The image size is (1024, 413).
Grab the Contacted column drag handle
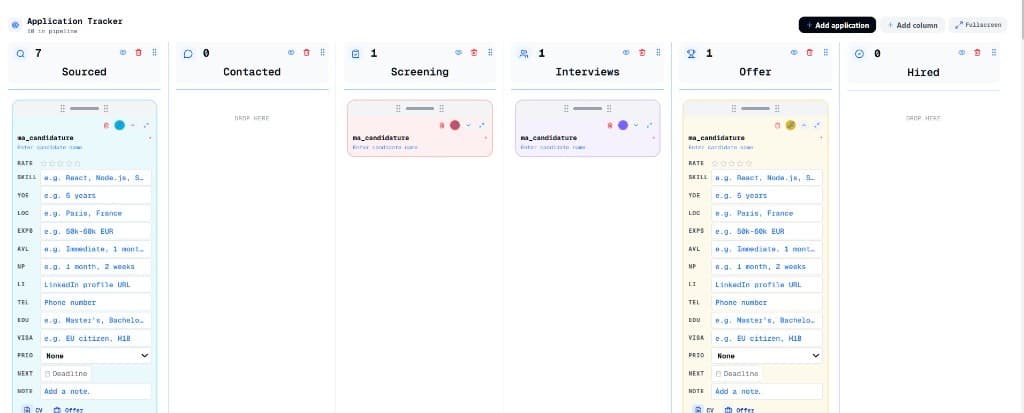coord(323,52)
